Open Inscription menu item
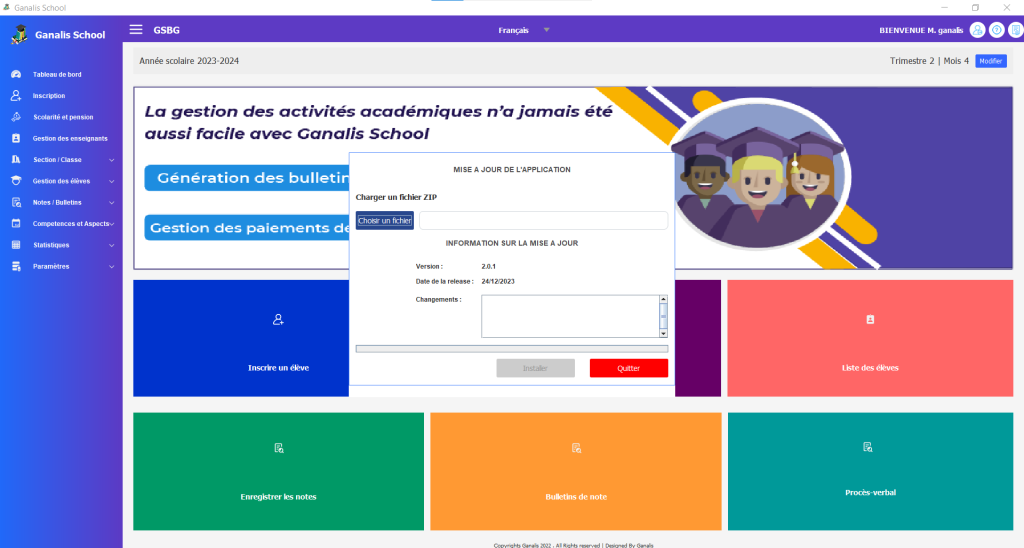Viewport: 1024px width, 548px height. (49, 95)
